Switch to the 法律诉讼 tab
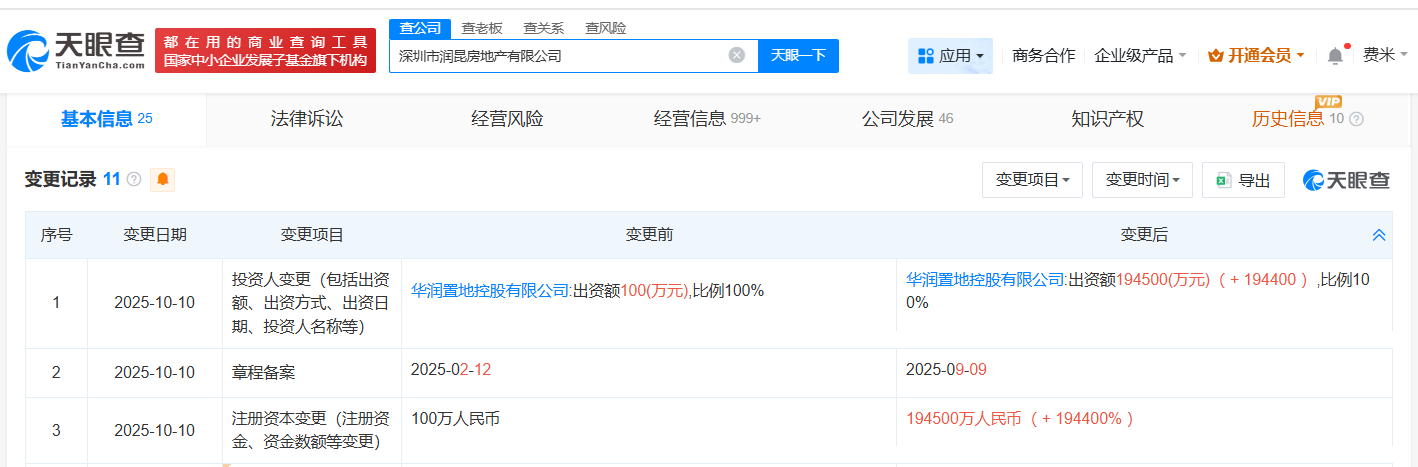The width and height of the screenshot is (1418, 467). coord(307,120)
